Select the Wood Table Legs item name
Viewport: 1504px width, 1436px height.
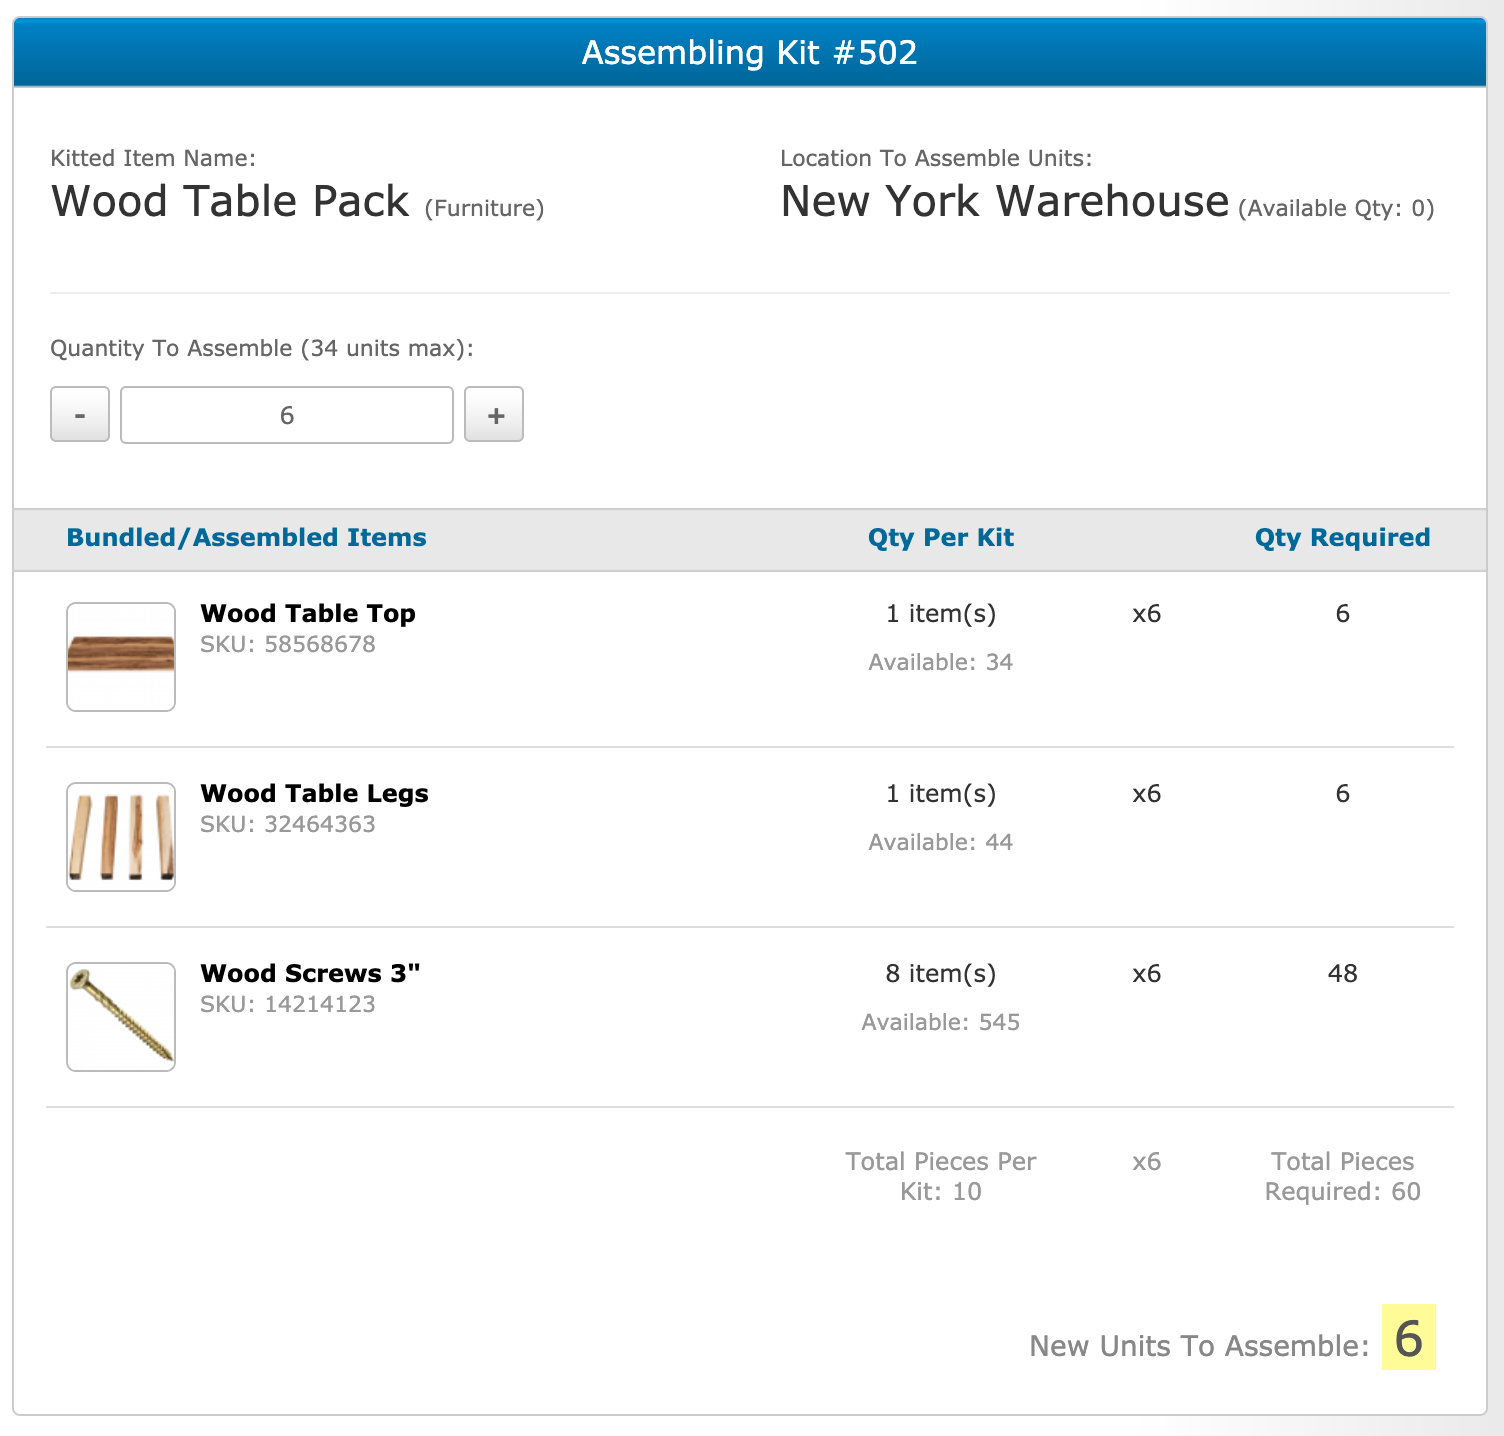(x=314, y=793)
